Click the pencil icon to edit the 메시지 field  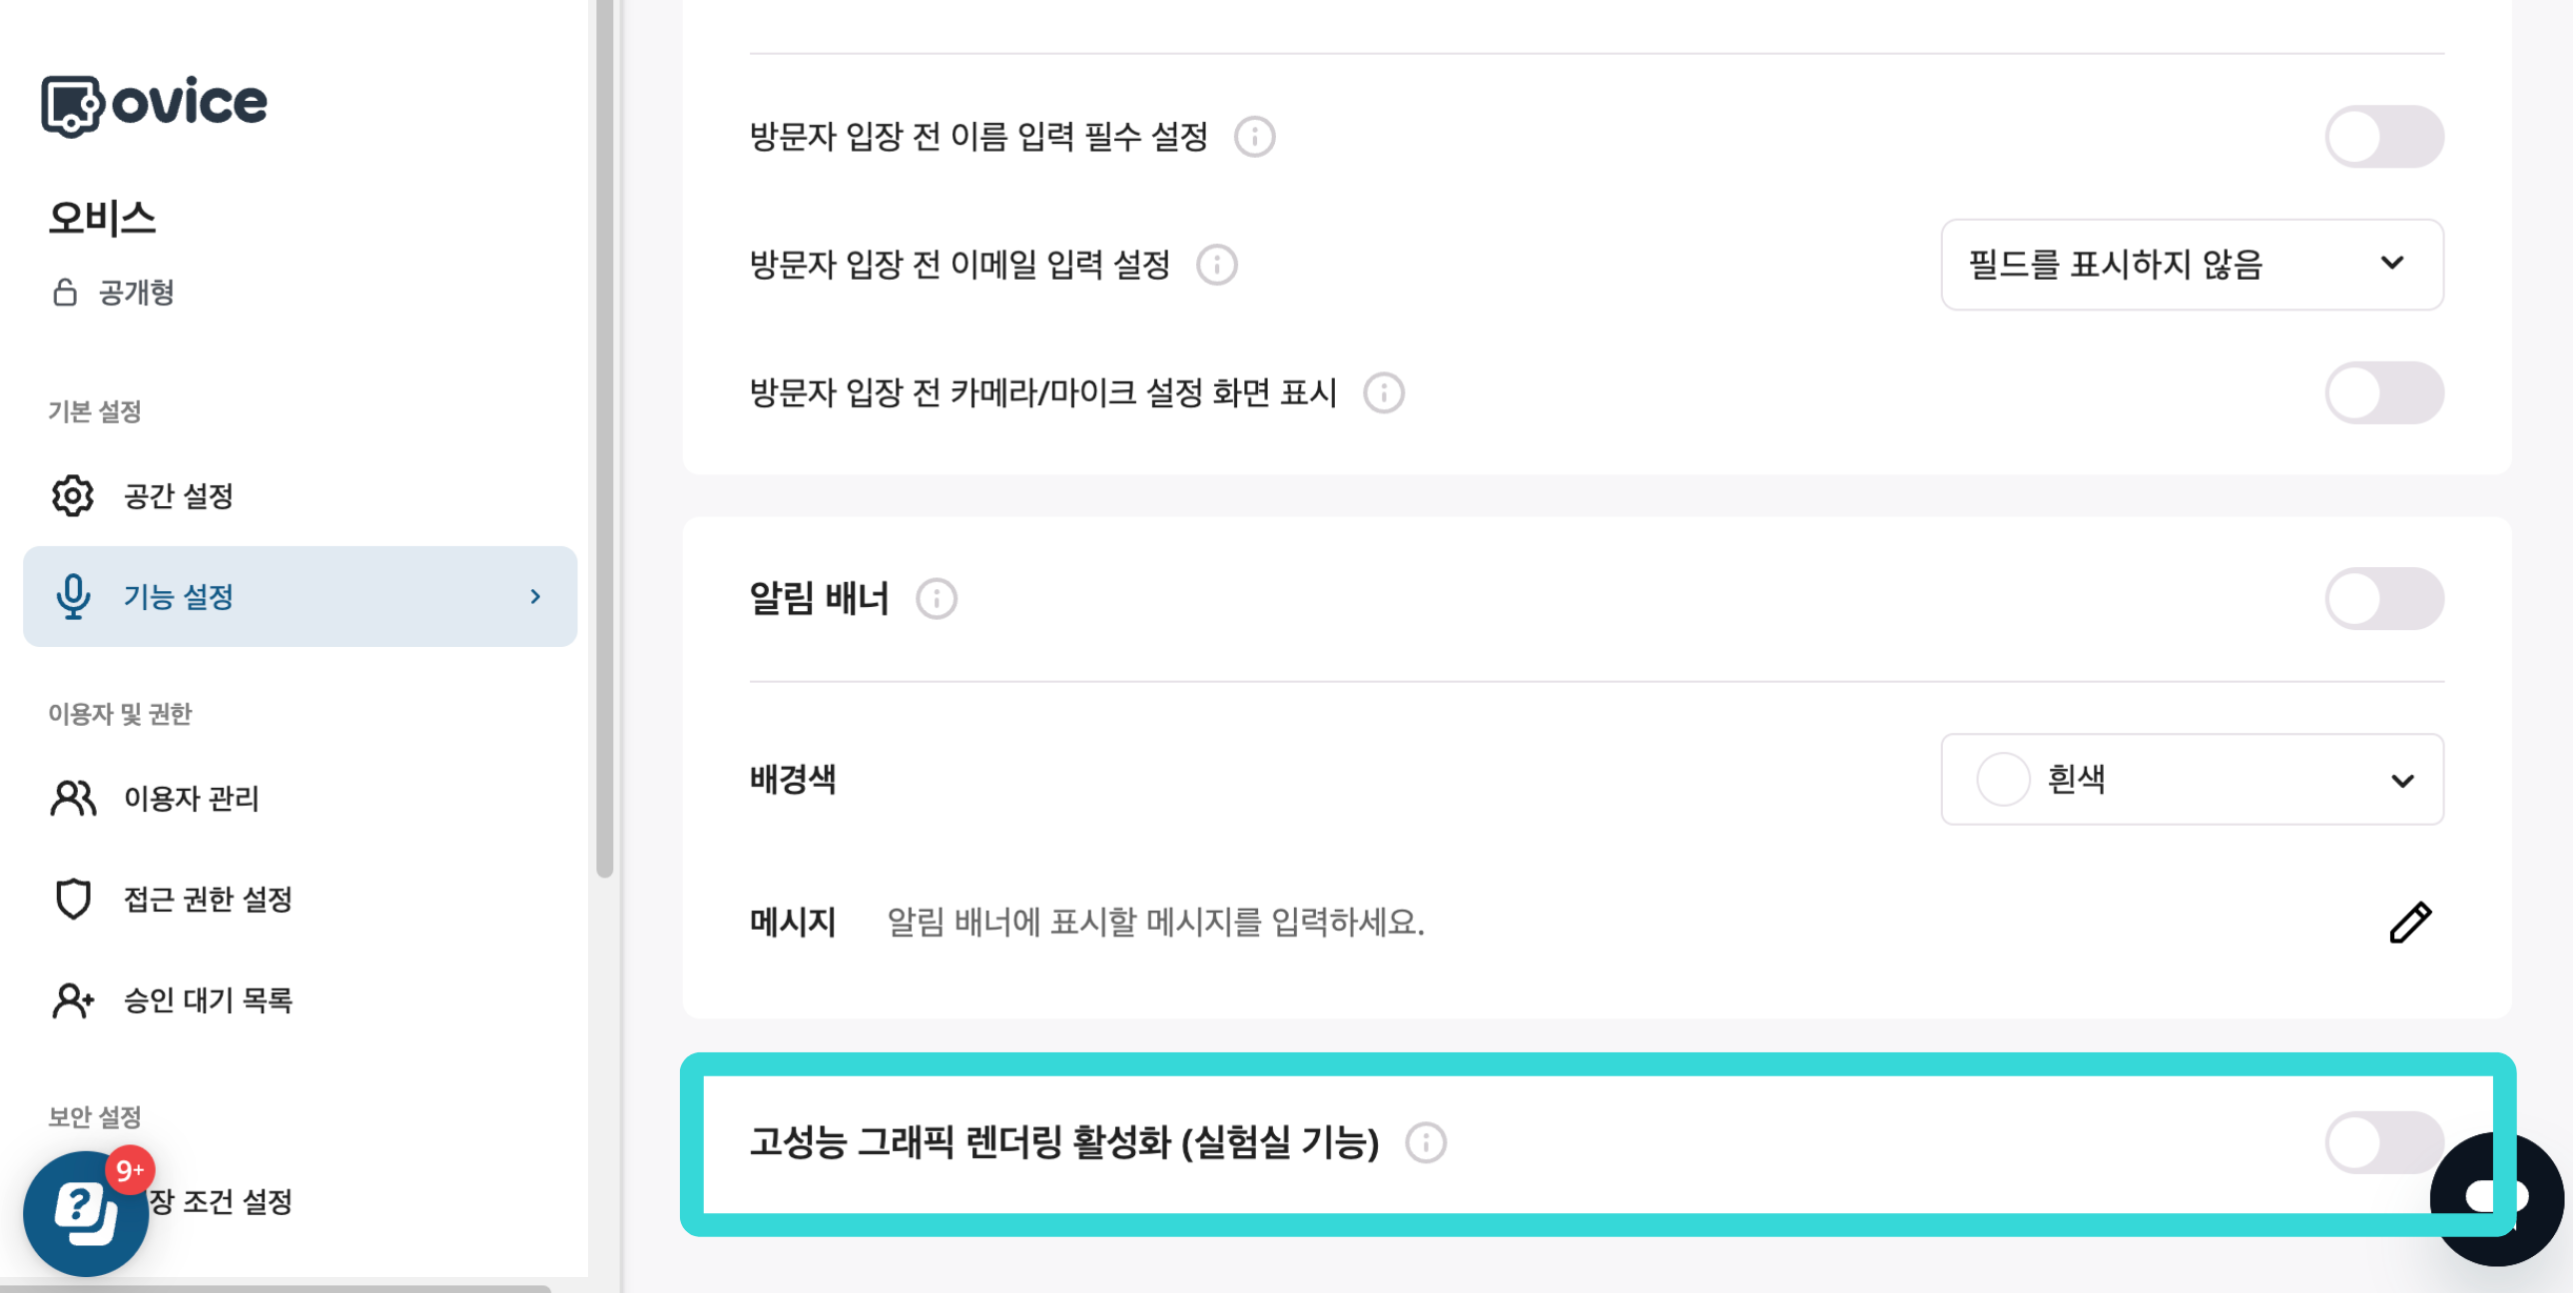point(2410,921)
